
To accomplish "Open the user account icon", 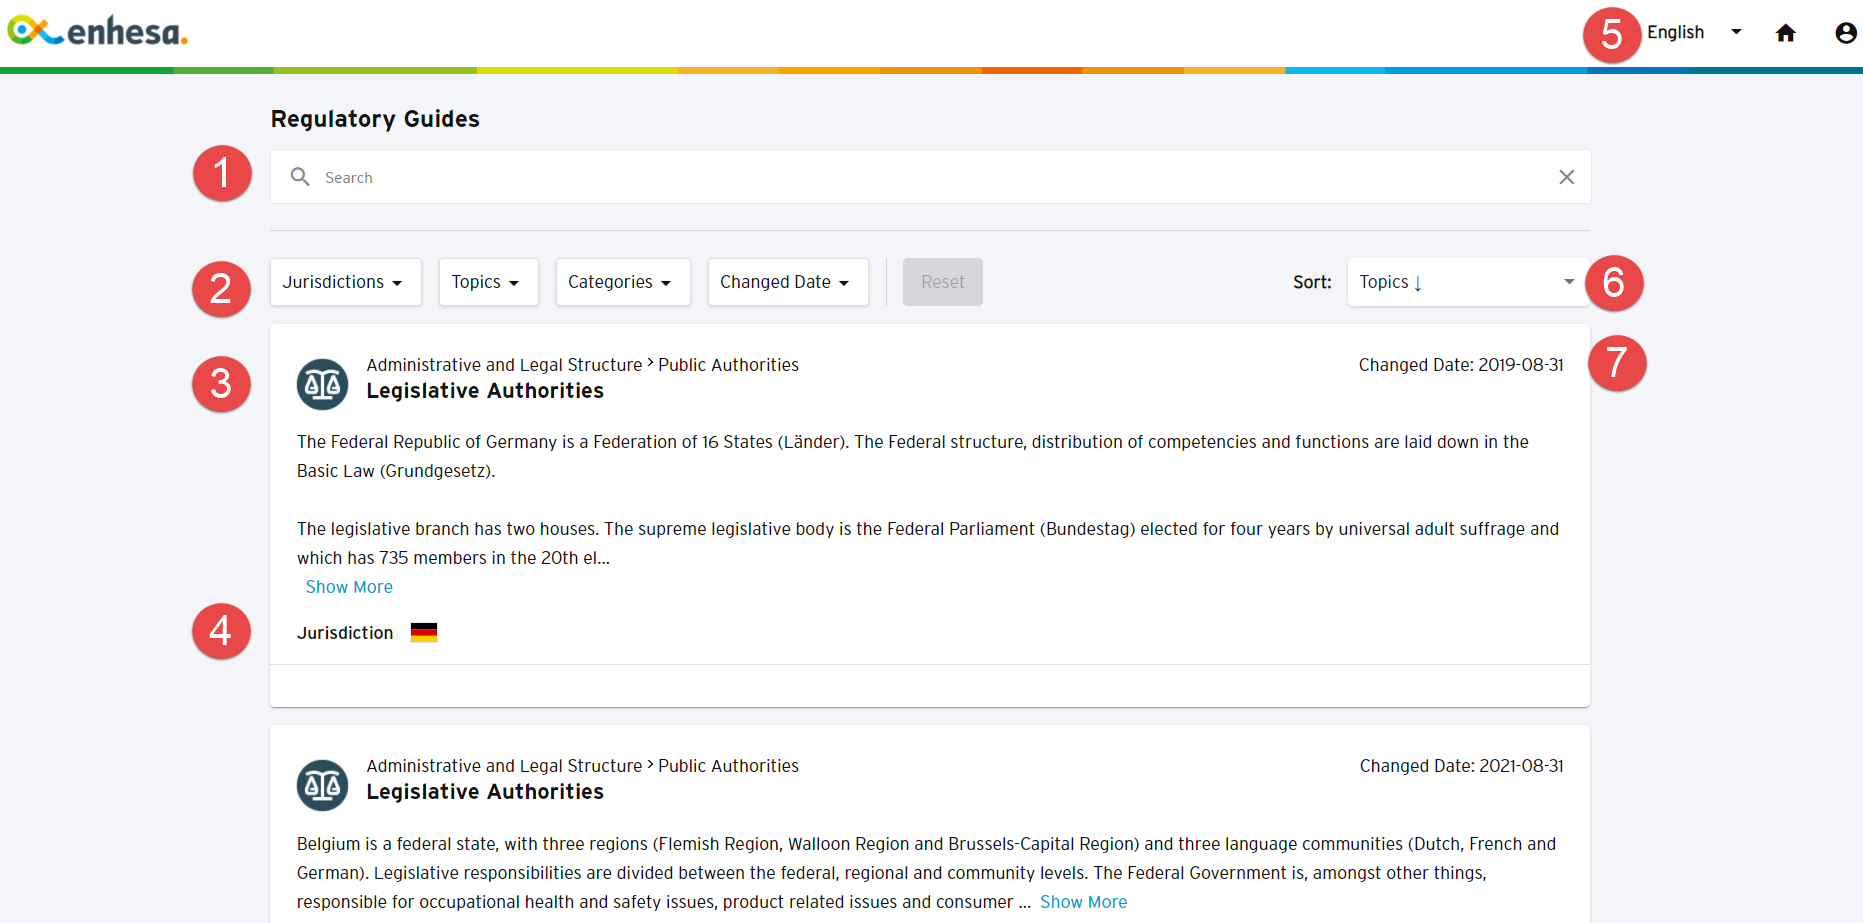I will (1846, 33).
